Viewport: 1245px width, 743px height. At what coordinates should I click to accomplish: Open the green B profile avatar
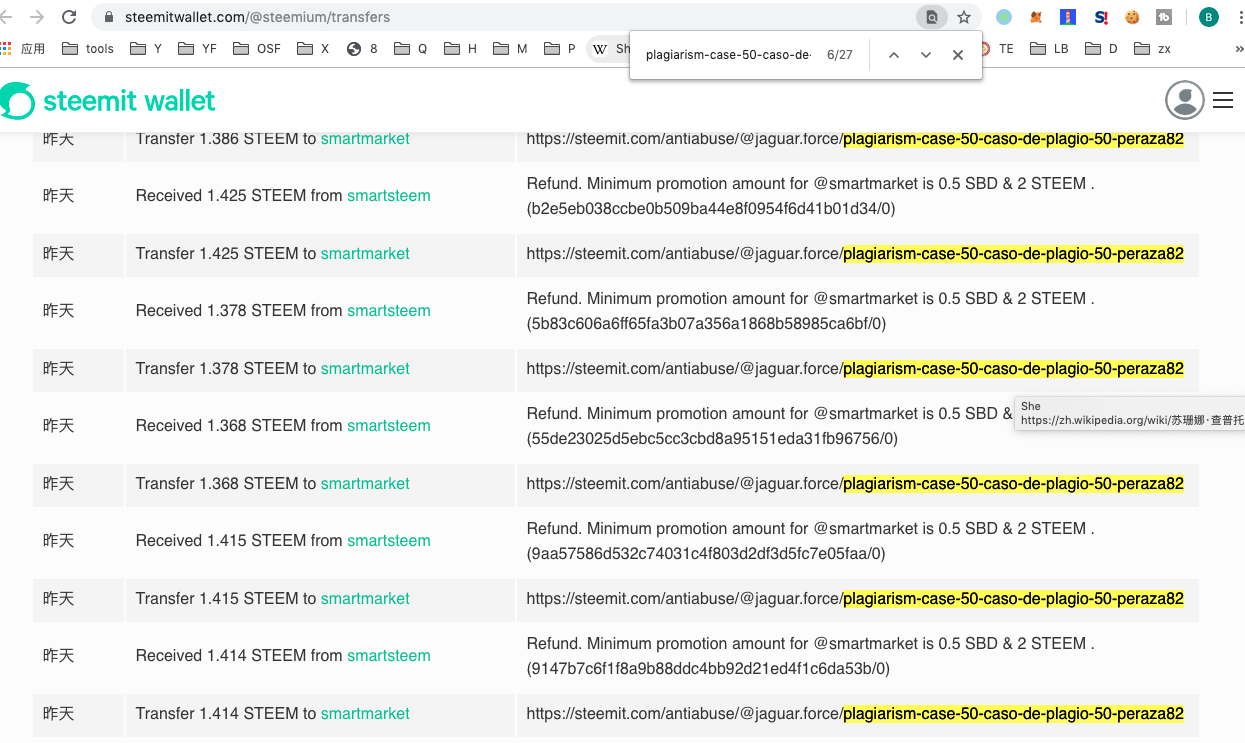[x=1209, y=17]
